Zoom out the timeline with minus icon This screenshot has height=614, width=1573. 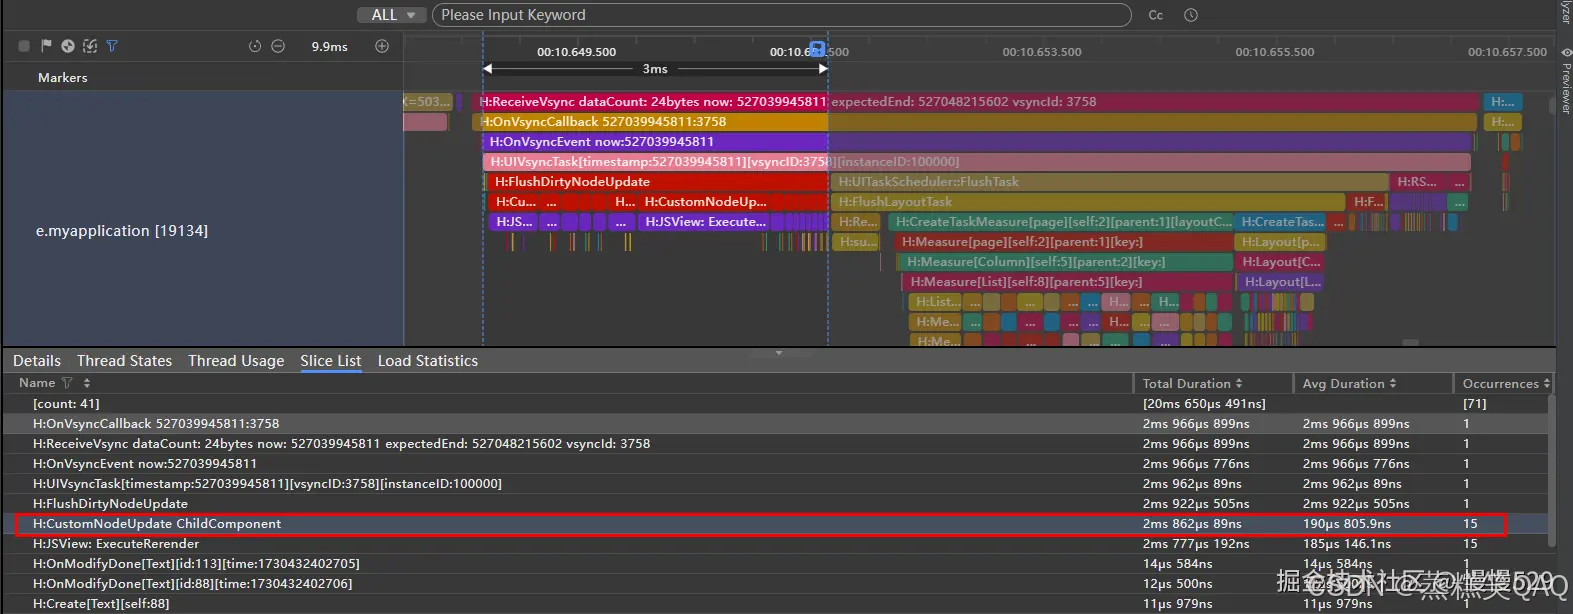pos(278,46)
